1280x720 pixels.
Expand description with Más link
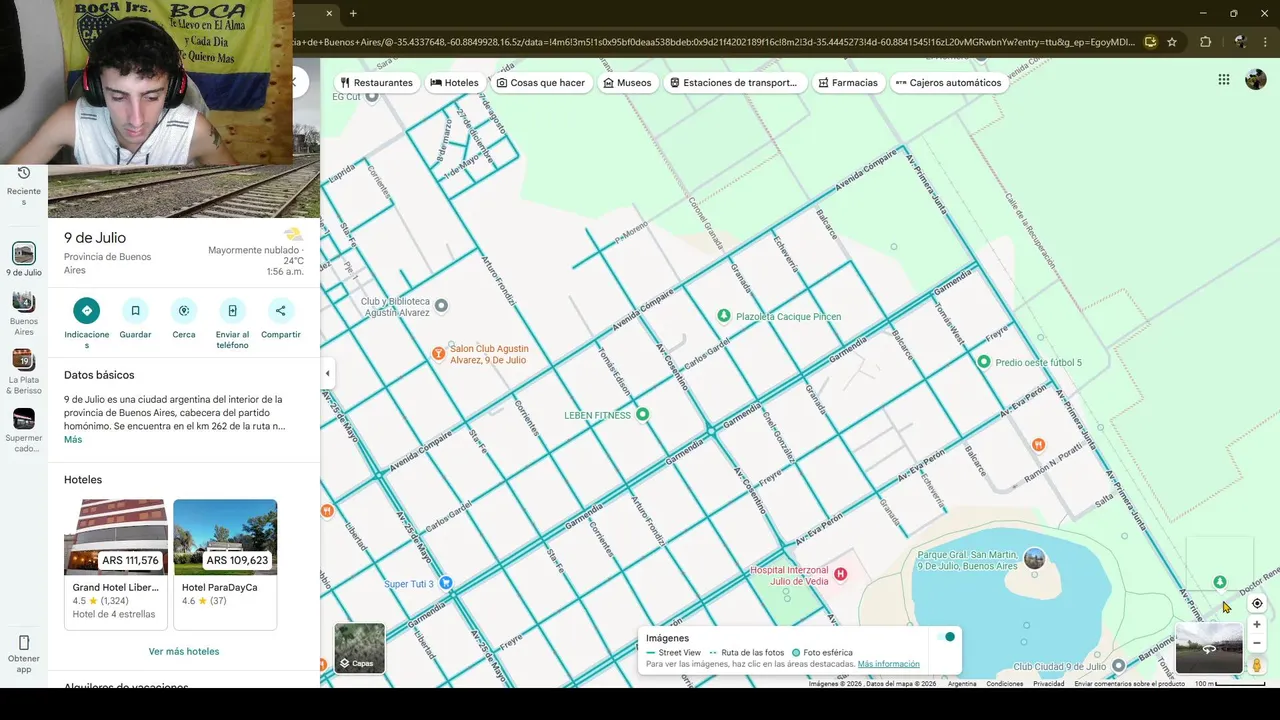click(x=73, y=440)
